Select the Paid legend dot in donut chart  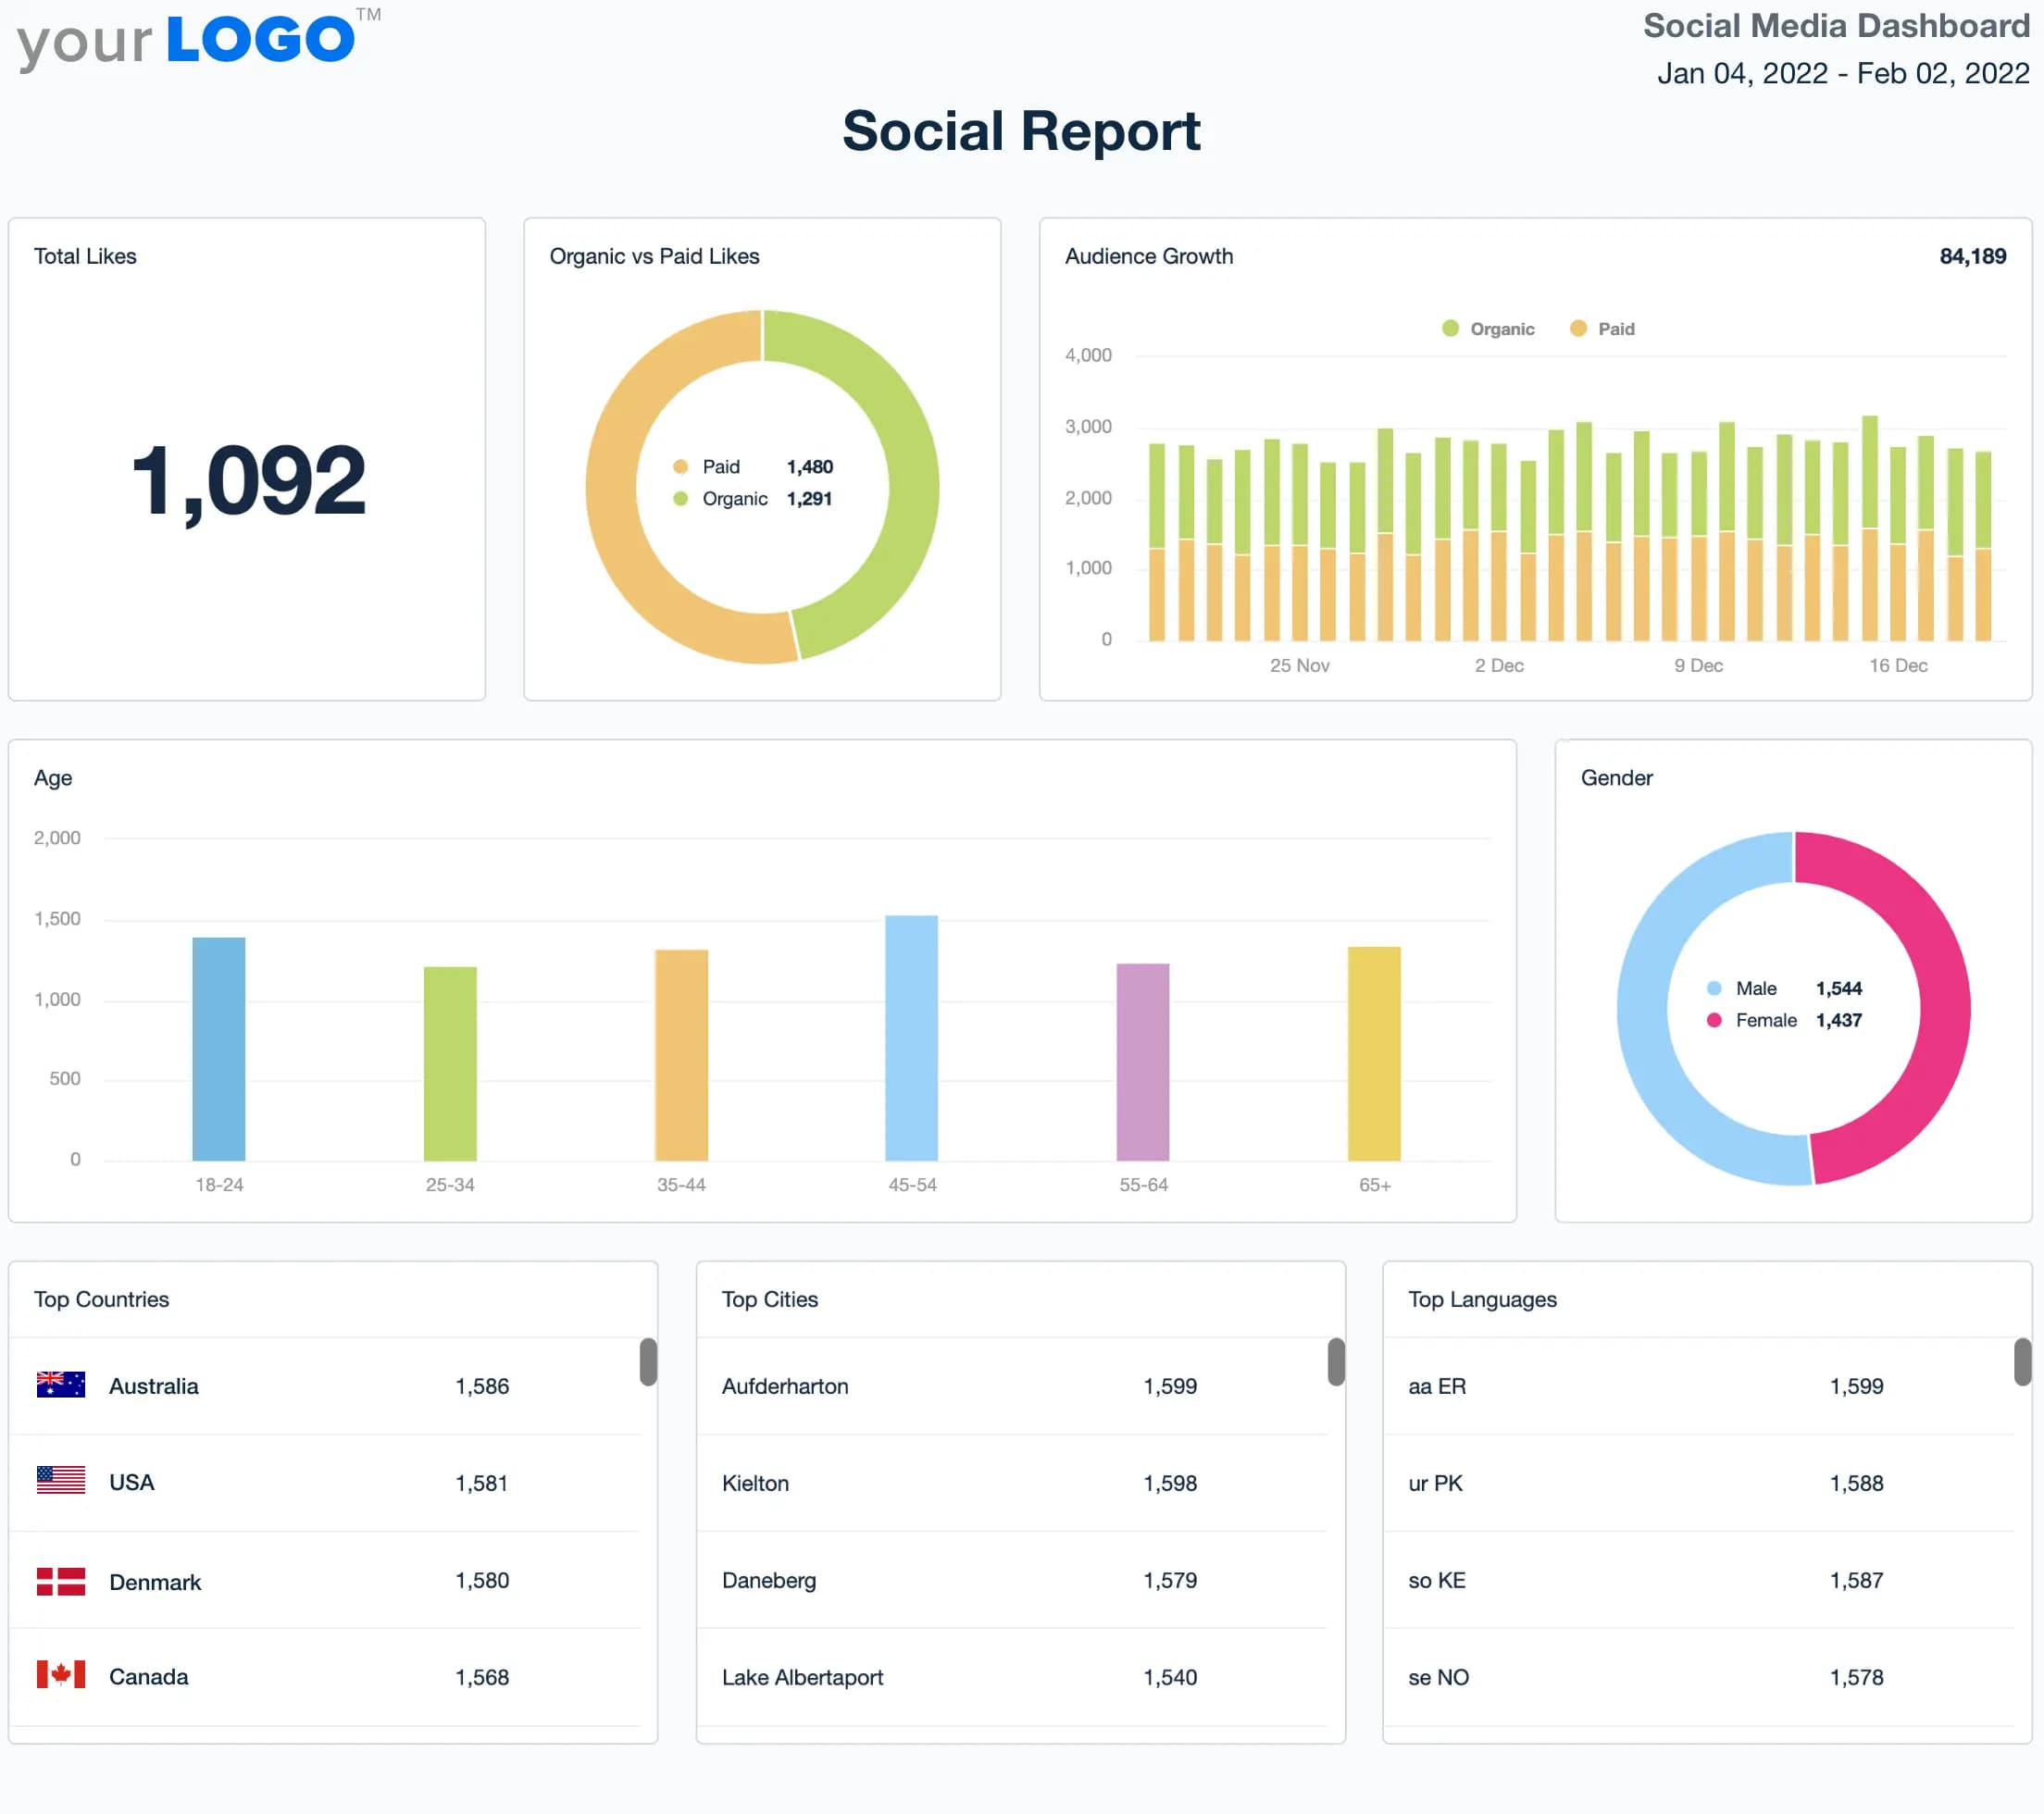(x=681, y=466)
